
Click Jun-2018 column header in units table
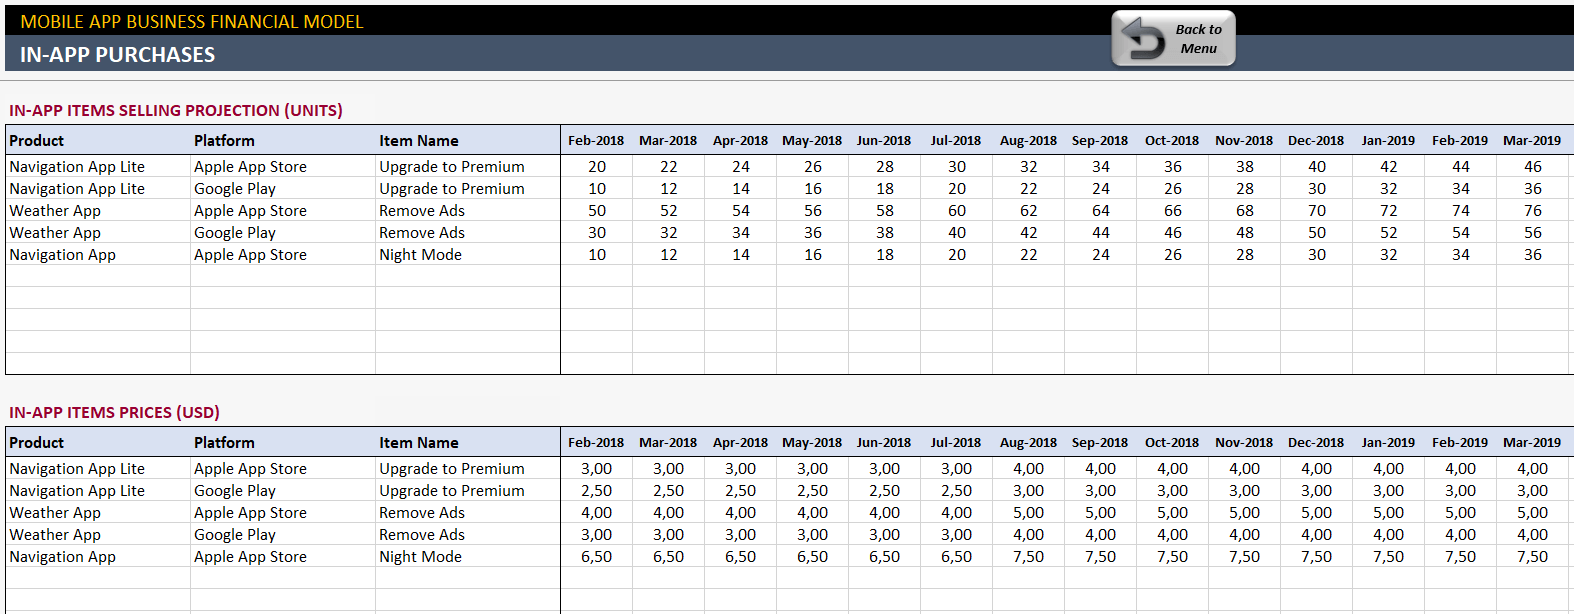884,141
